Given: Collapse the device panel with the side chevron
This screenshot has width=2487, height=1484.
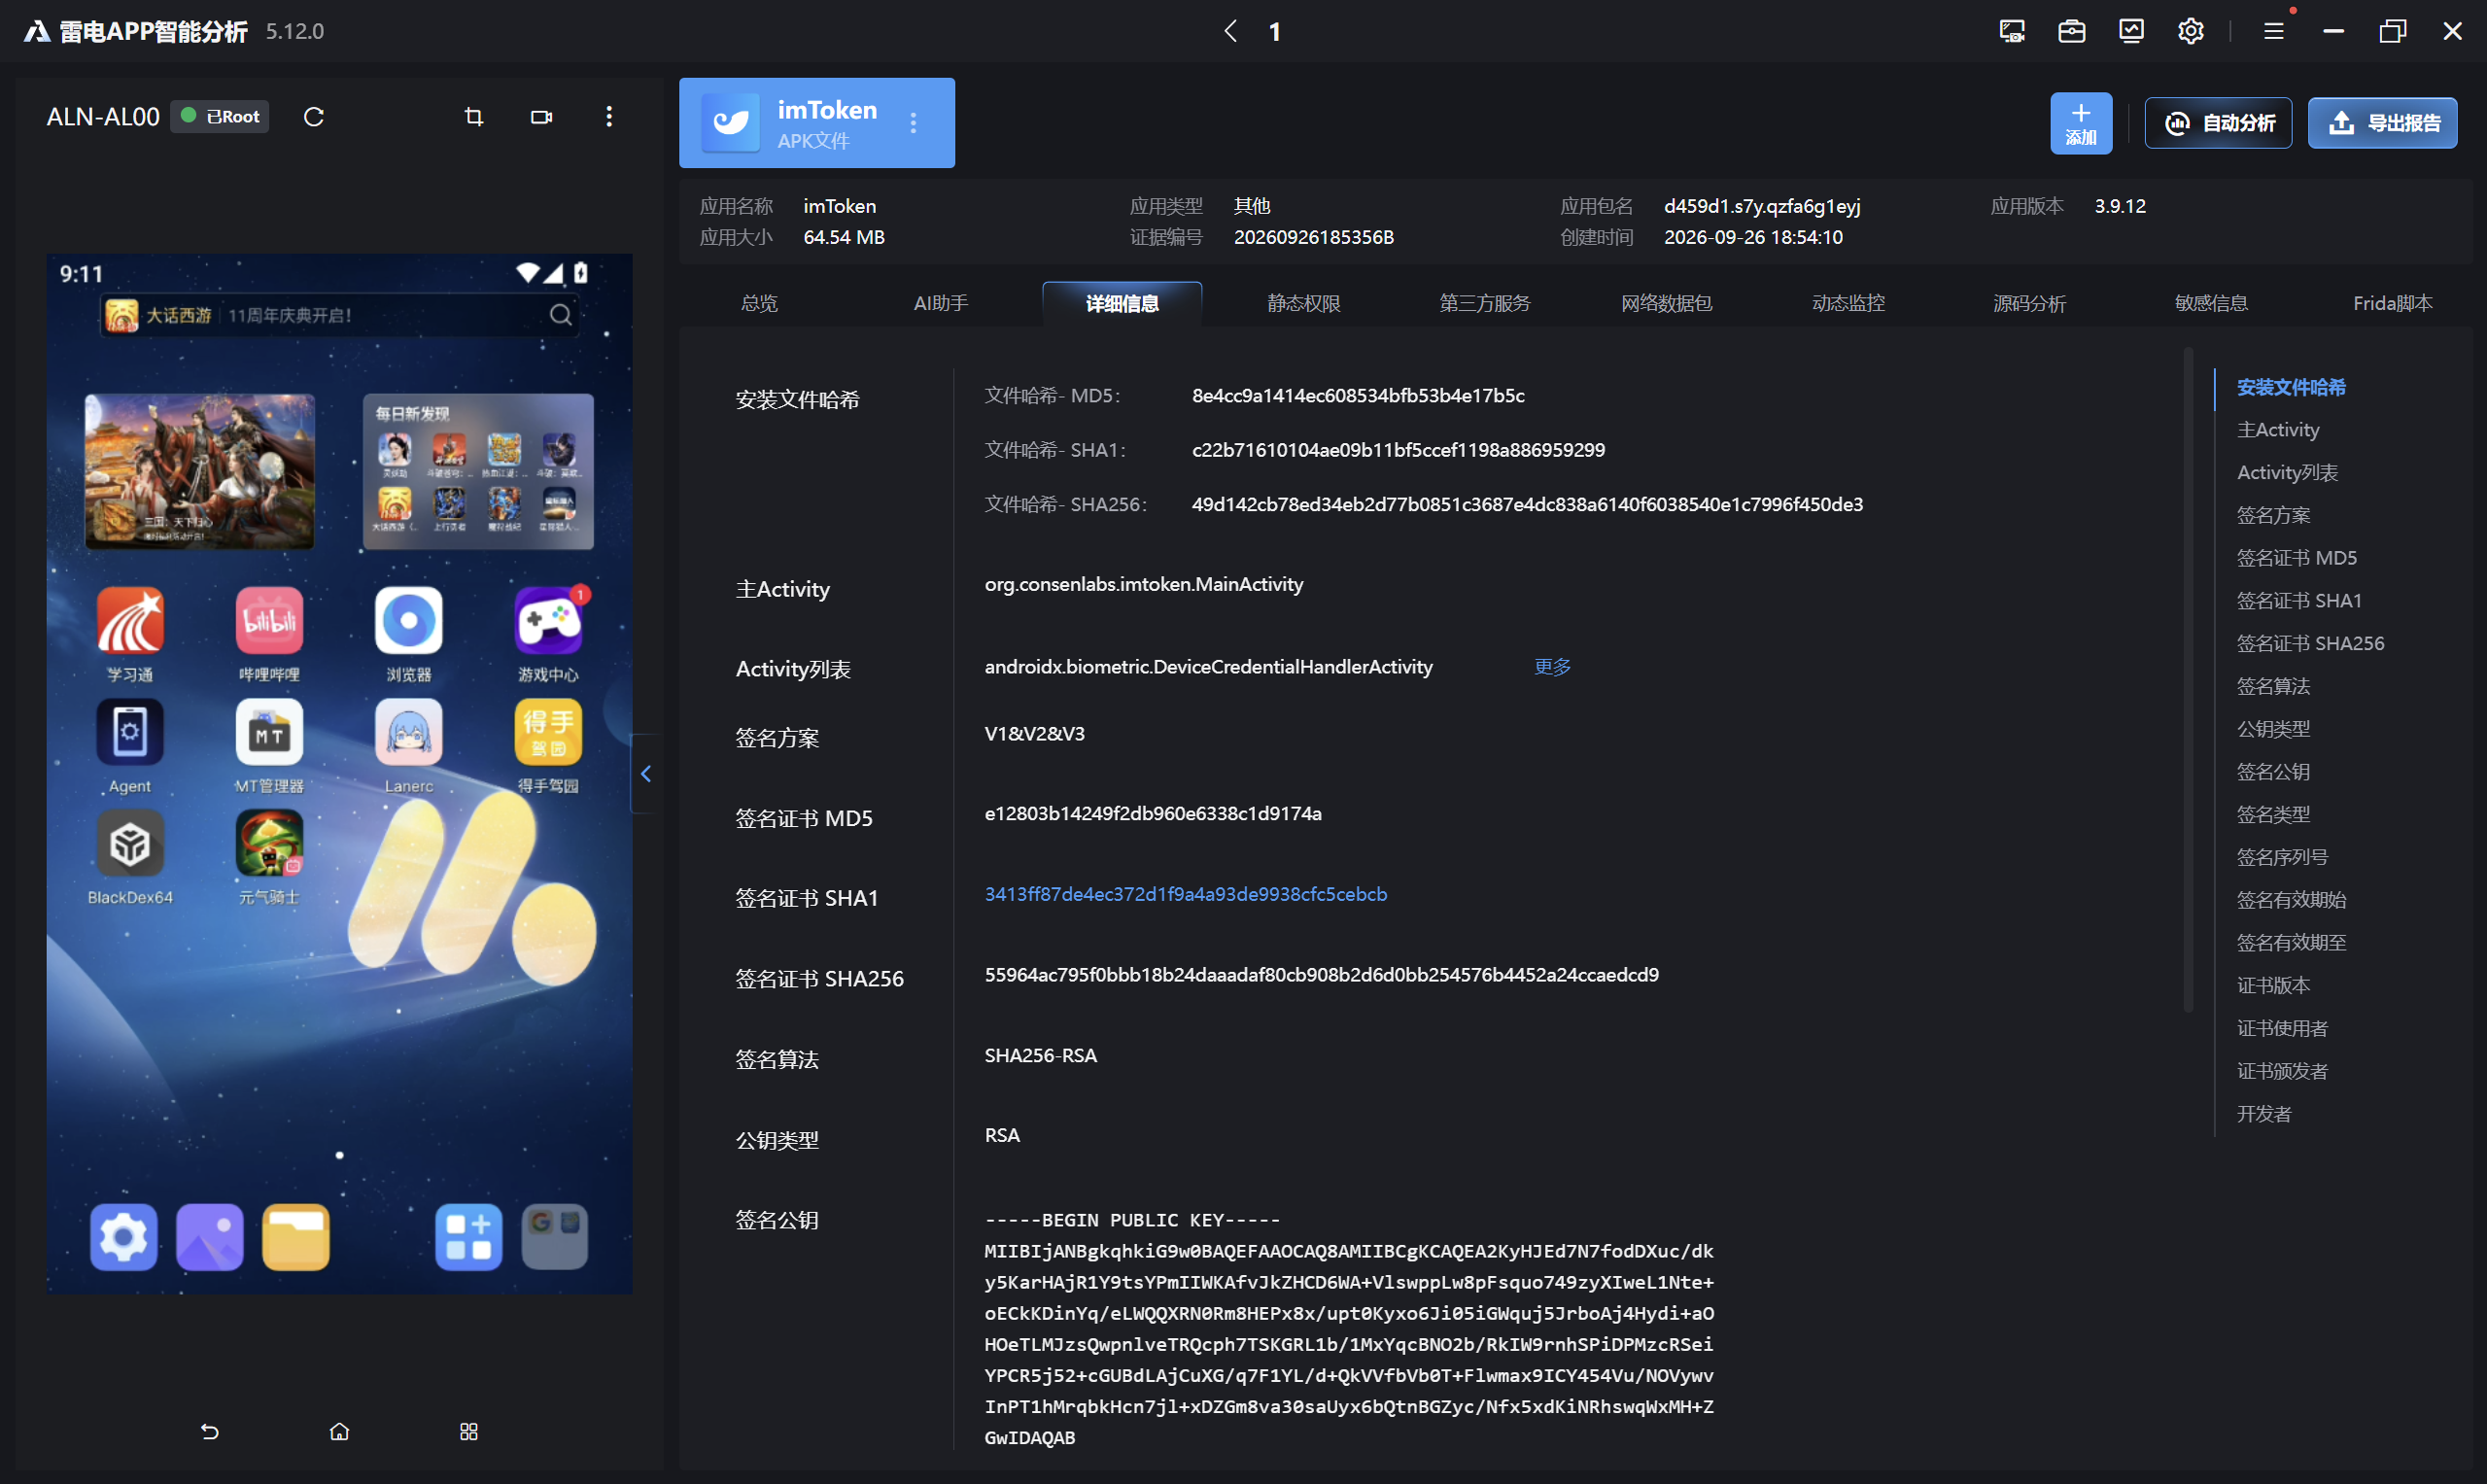Looking at the screenshot, I should (646, 773).
